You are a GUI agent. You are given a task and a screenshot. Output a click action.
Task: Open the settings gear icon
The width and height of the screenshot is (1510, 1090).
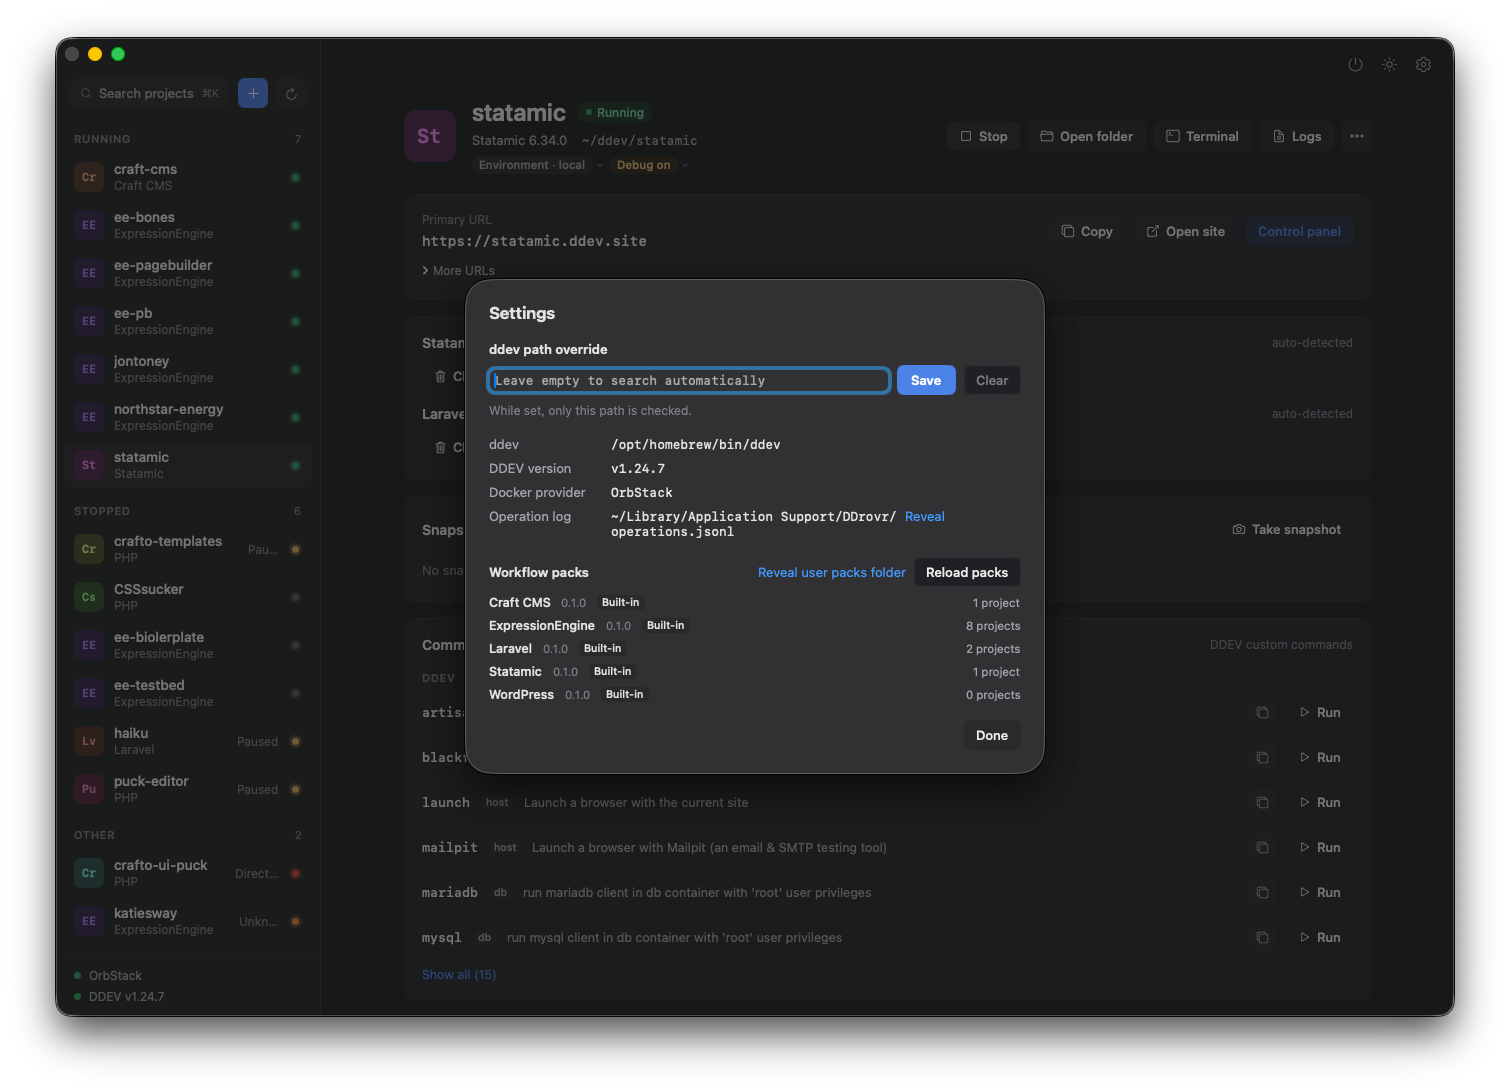[1423, 64]
